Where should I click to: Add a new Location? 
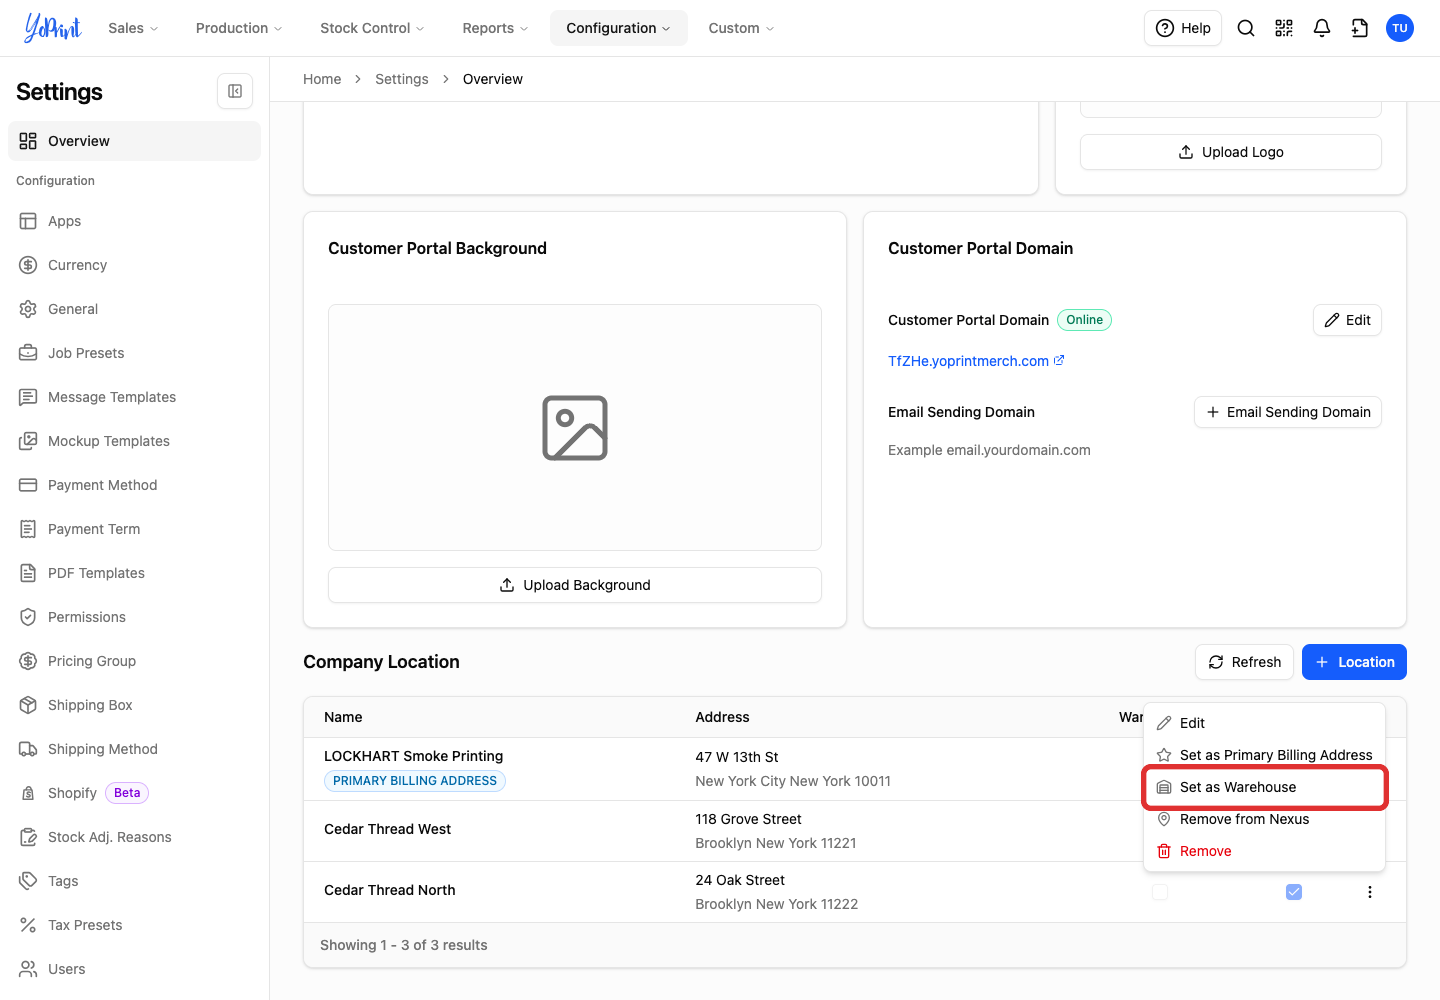pyautogui.click(x=1354, y=662)
